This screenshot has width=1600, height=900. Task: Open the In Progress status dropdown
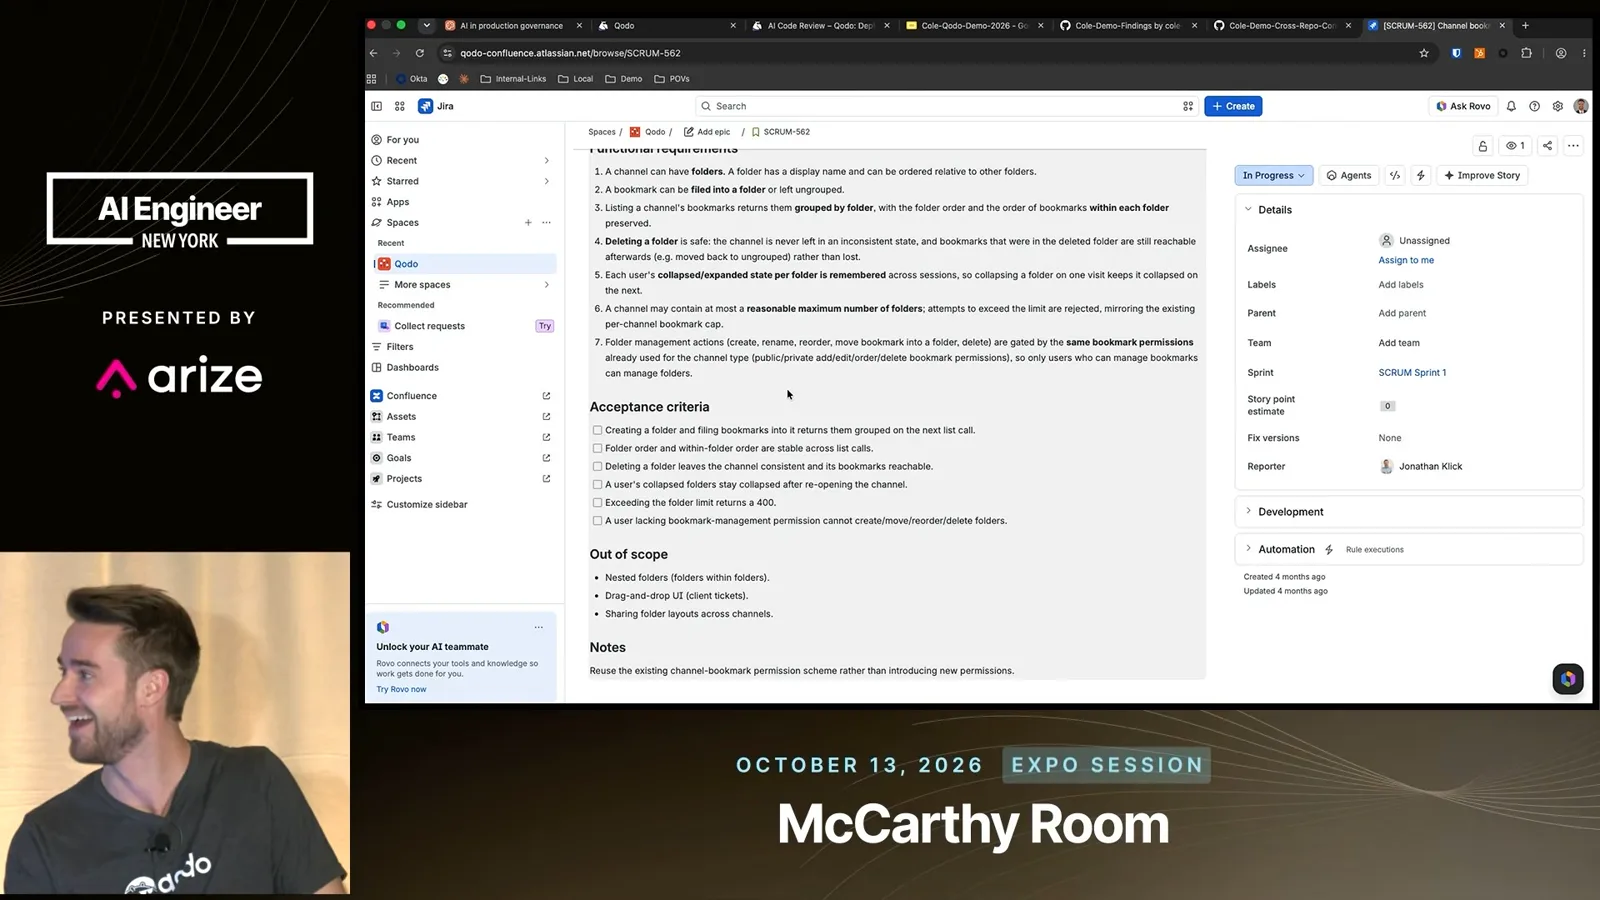click(x=1273, y=175)
